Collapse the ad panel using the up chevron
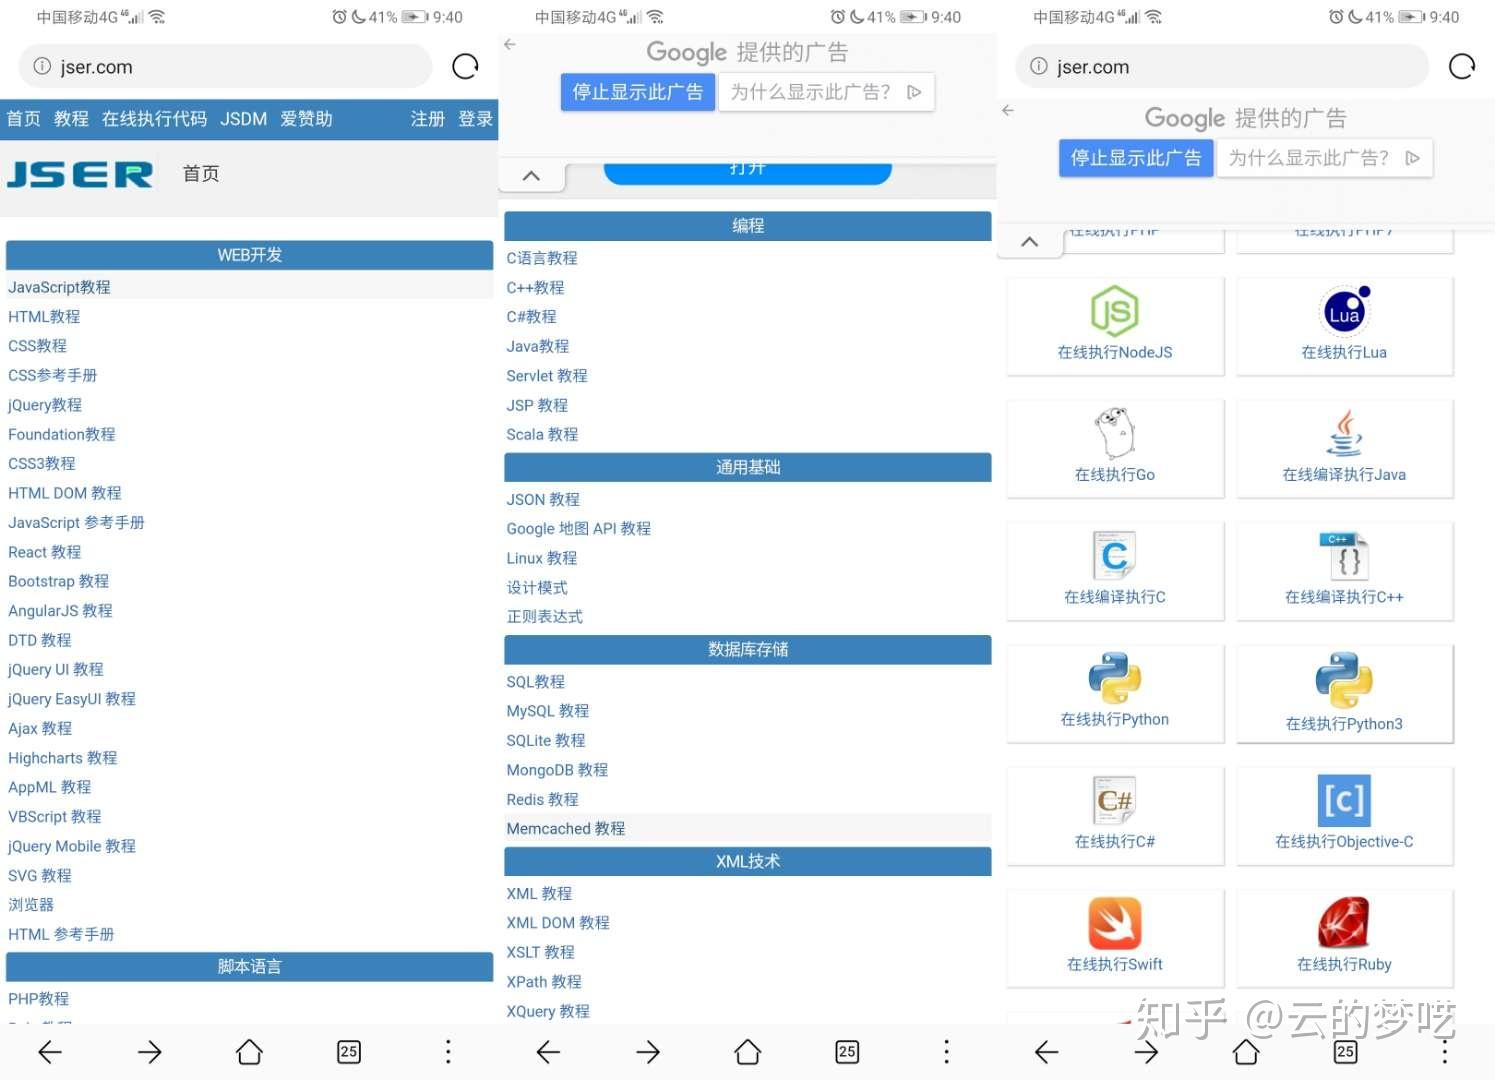The height and width of the screenshot is (1080, 1495). pyautogui.click(x=531, y=174)
